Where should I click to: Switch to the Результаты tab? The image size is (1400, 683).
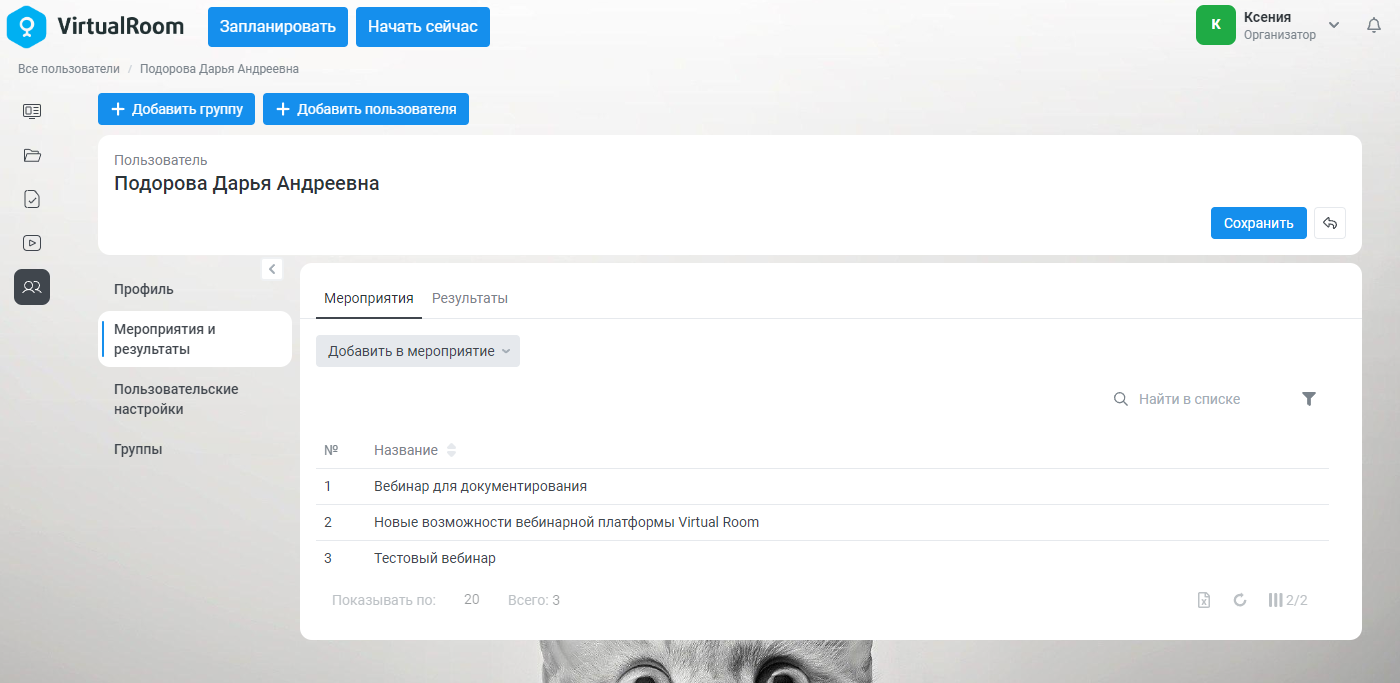[470, 298]
